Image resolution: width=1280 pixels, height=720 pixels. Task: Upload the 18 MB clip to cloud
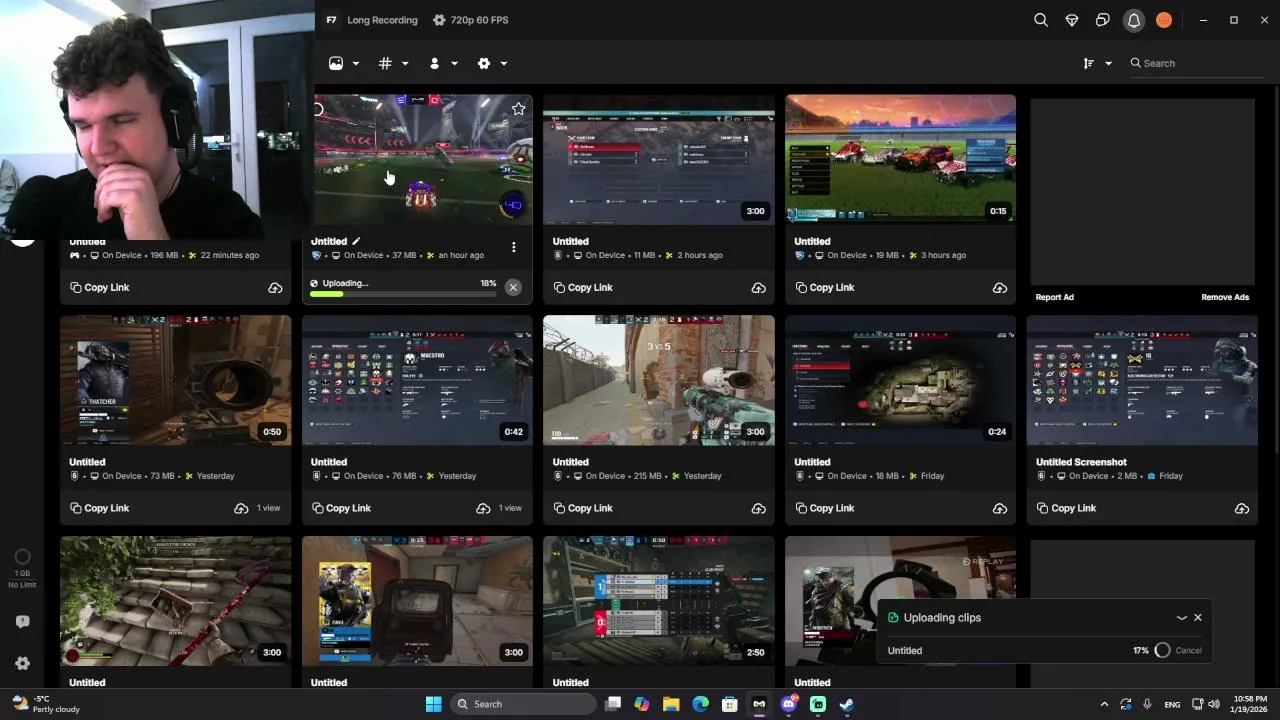1000,508
